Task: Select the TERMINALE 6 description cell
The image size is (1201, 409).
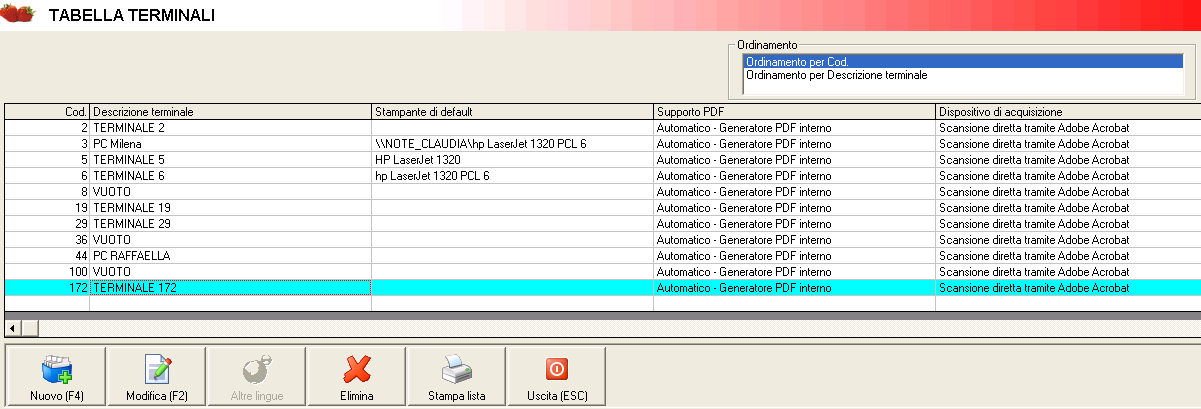Action: (x=231, y=176)
